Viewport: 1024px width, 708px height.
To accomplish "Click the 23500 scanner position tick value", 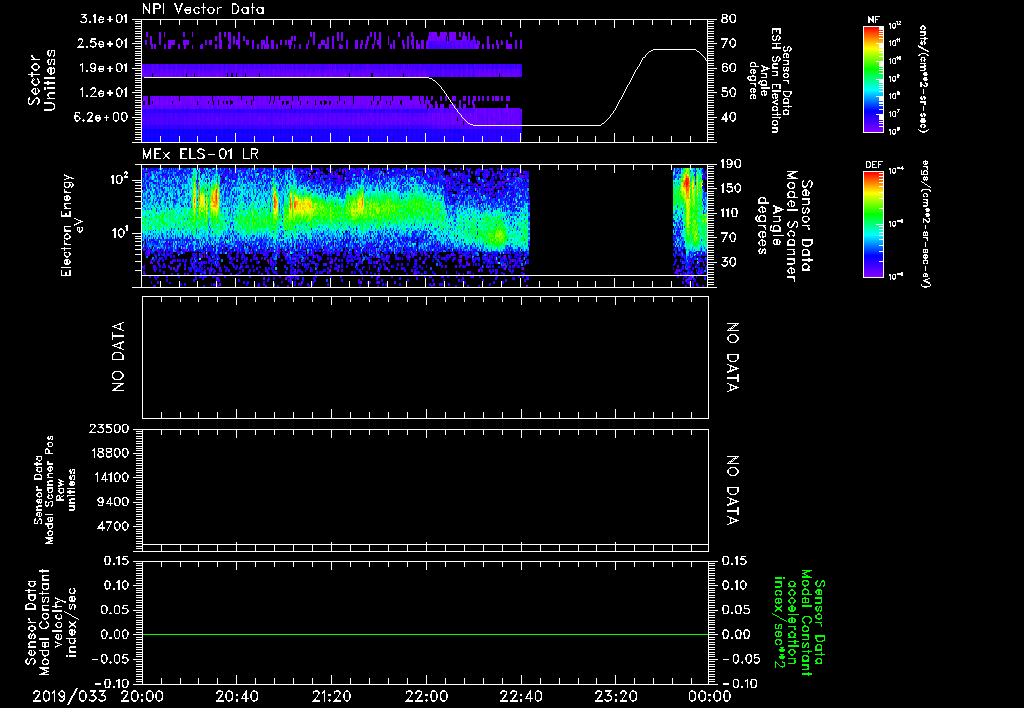I will [108, 428].
